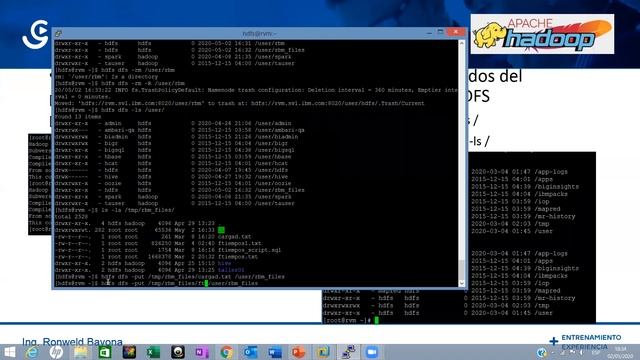Image resolution: width=640 pixels, height=360 pixels.
Task: Click the help icon in system tray
Action: 542,352
